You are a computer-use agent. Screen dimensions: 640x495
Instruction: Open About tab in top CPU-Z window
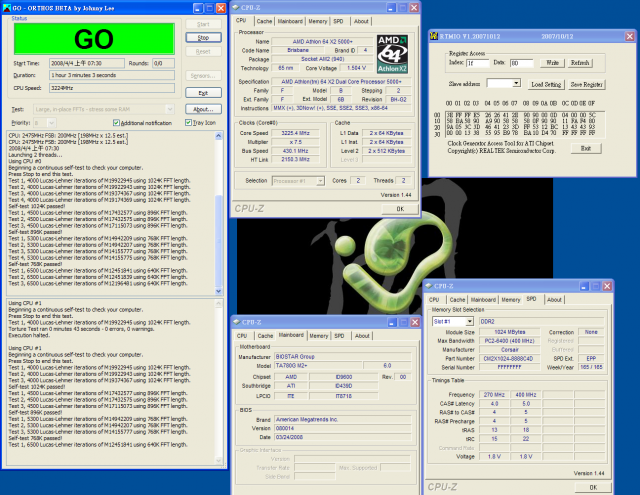361,21
